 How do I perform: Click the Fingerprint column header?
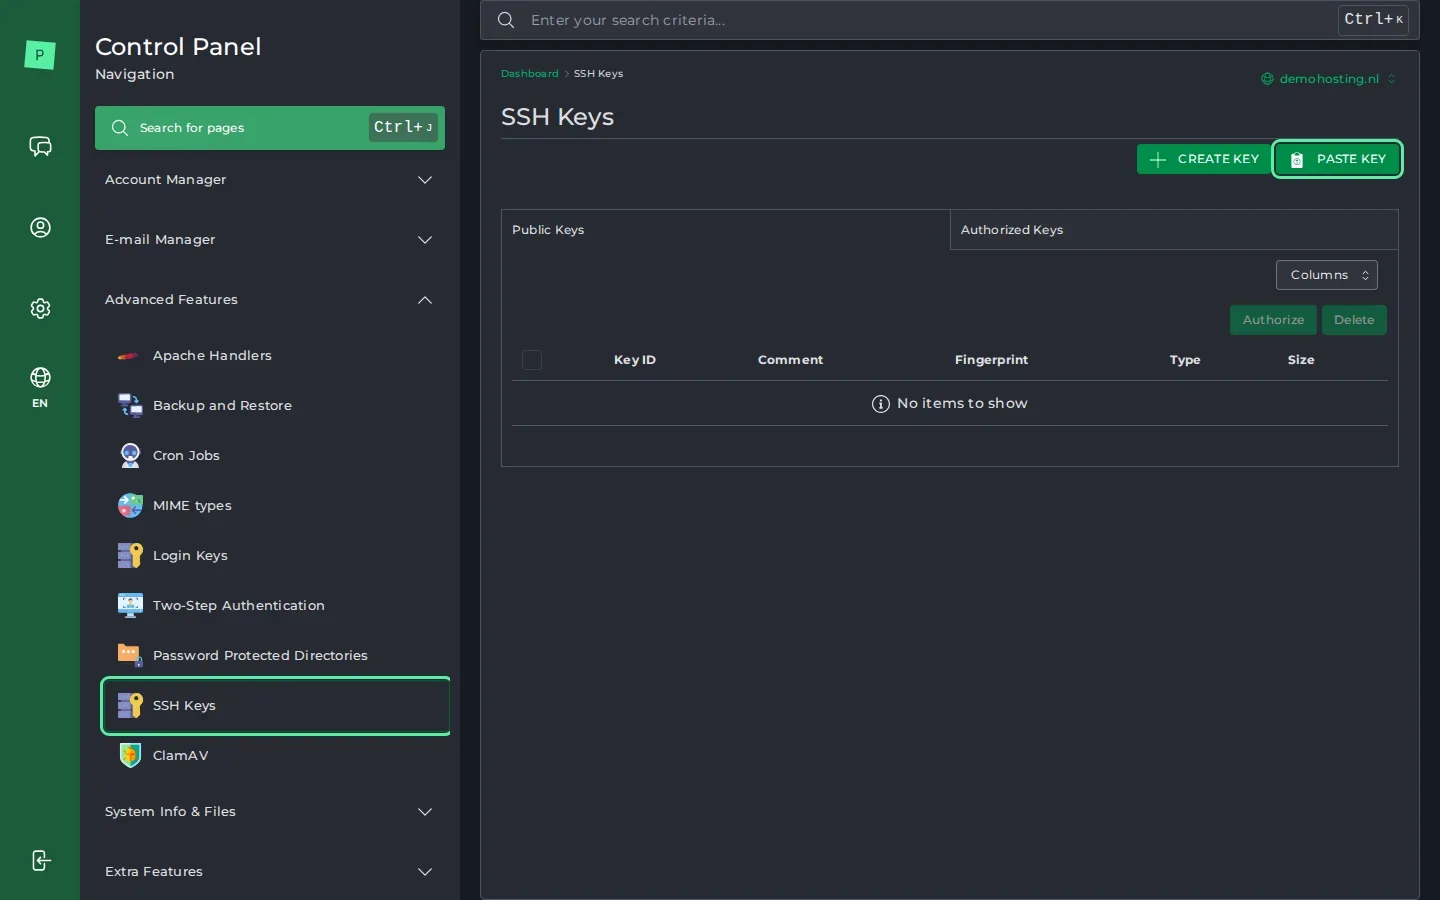991,360
